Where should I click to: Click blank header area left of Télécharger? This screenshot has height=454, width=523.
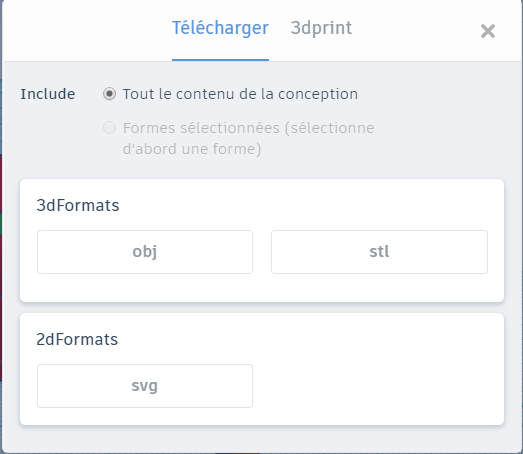87,30
